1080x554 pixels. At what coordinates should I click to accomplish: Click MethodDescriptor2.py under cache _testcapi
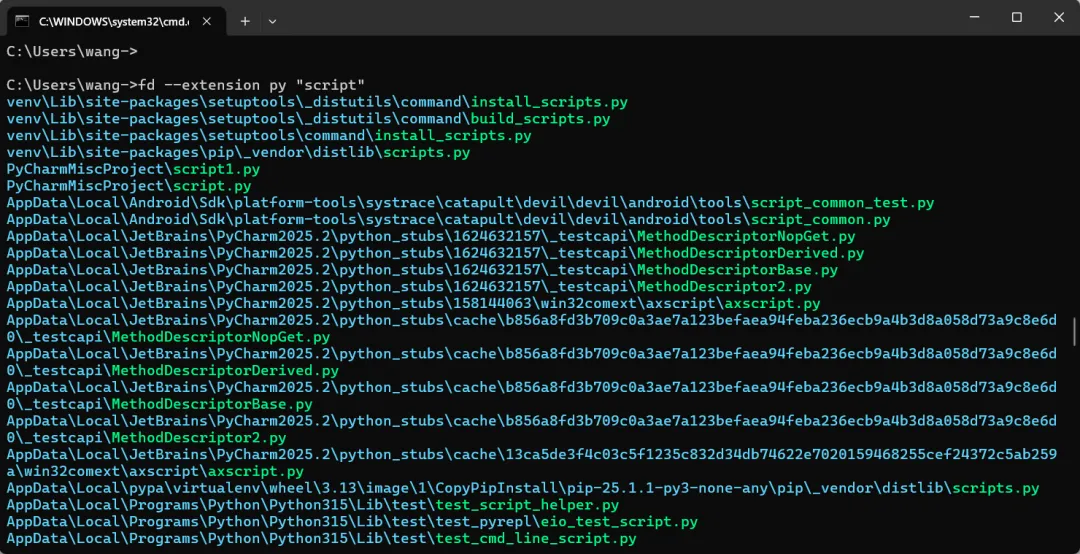[x=199, y=438]
